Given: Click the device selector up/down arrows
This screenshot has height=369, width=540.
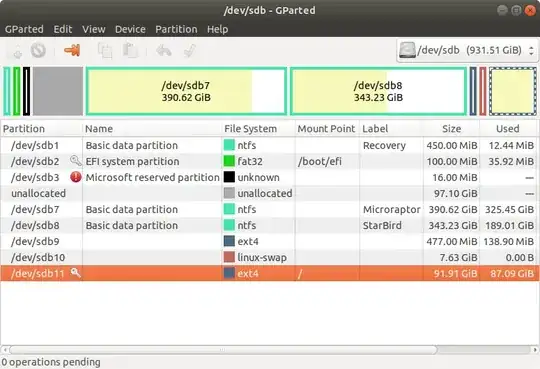Looking at the screenshot, I should tap(531, 51).
